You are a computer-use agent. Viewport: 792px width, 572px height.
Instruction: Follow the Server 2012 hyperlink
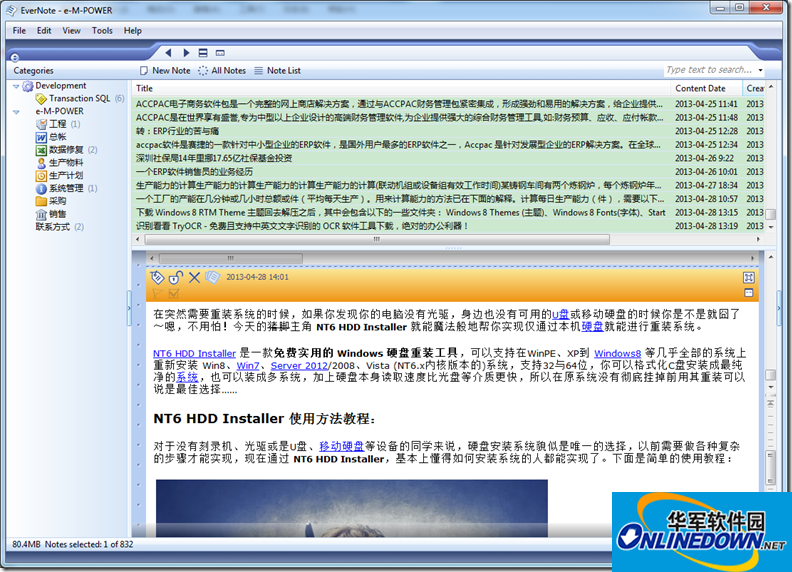coord(299,365)
